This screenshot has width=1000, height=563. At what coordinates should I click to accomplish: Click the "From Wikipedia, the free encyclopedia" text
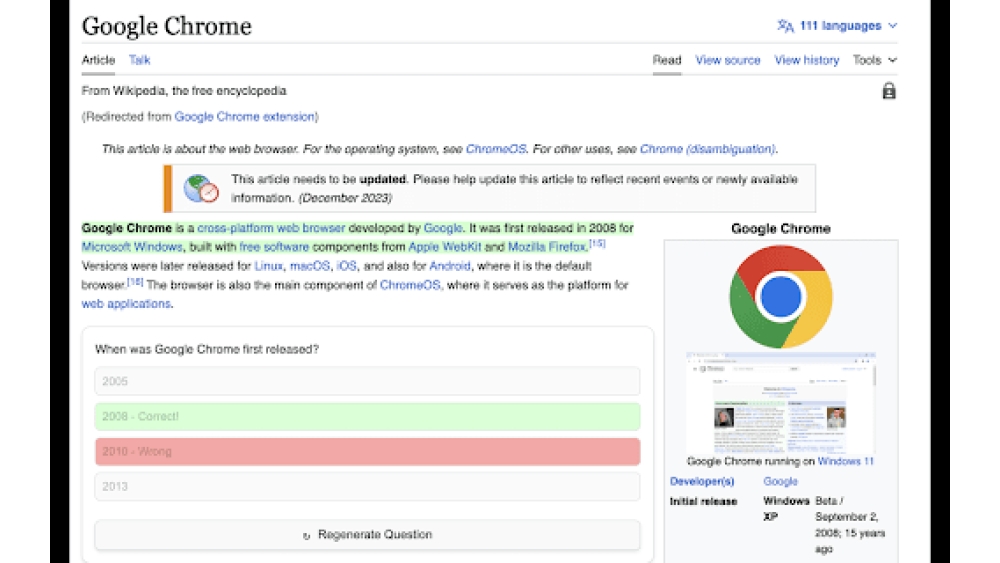coord(184,91)
